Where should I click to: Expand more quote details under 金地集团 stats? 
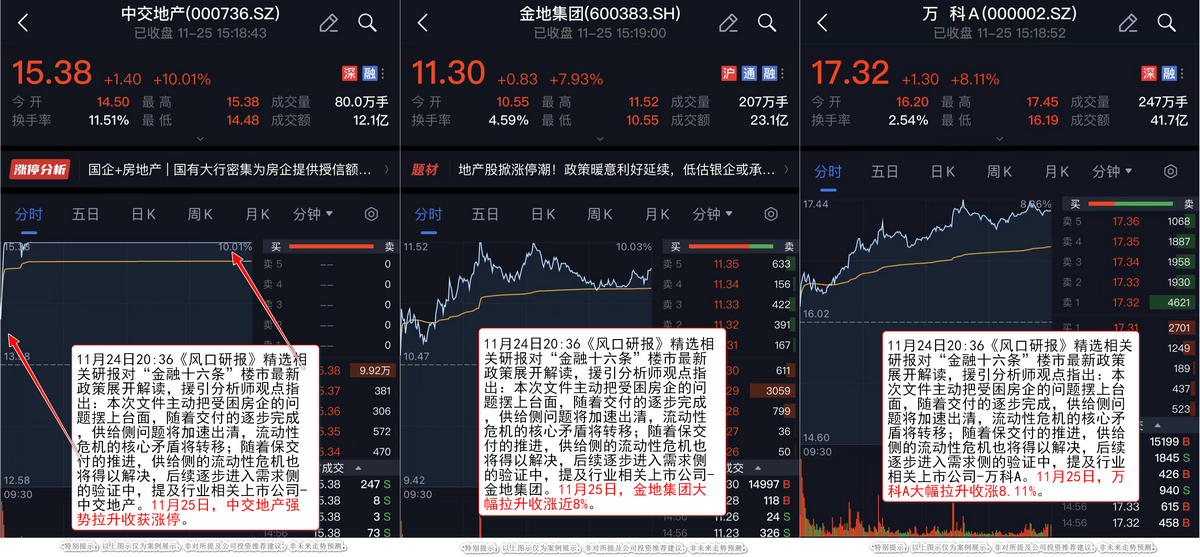point(600,141)
